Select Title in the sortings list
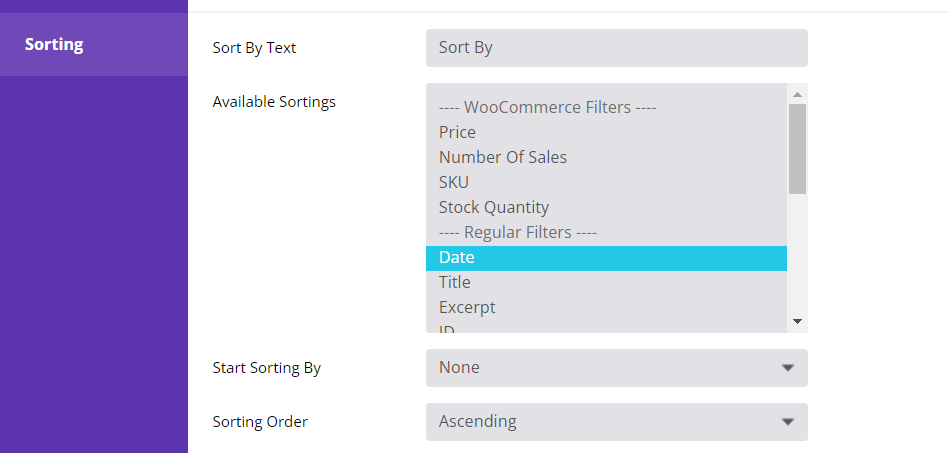The width and height of the screenshot is (950, 453). 454,282
